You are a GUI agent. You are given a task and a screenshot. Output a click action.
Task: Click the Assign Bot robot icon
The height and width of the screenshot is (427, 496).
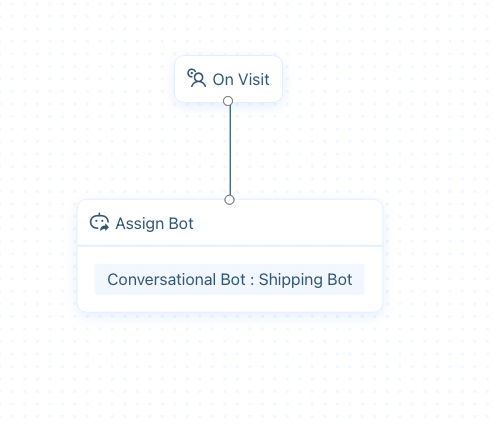99,222
